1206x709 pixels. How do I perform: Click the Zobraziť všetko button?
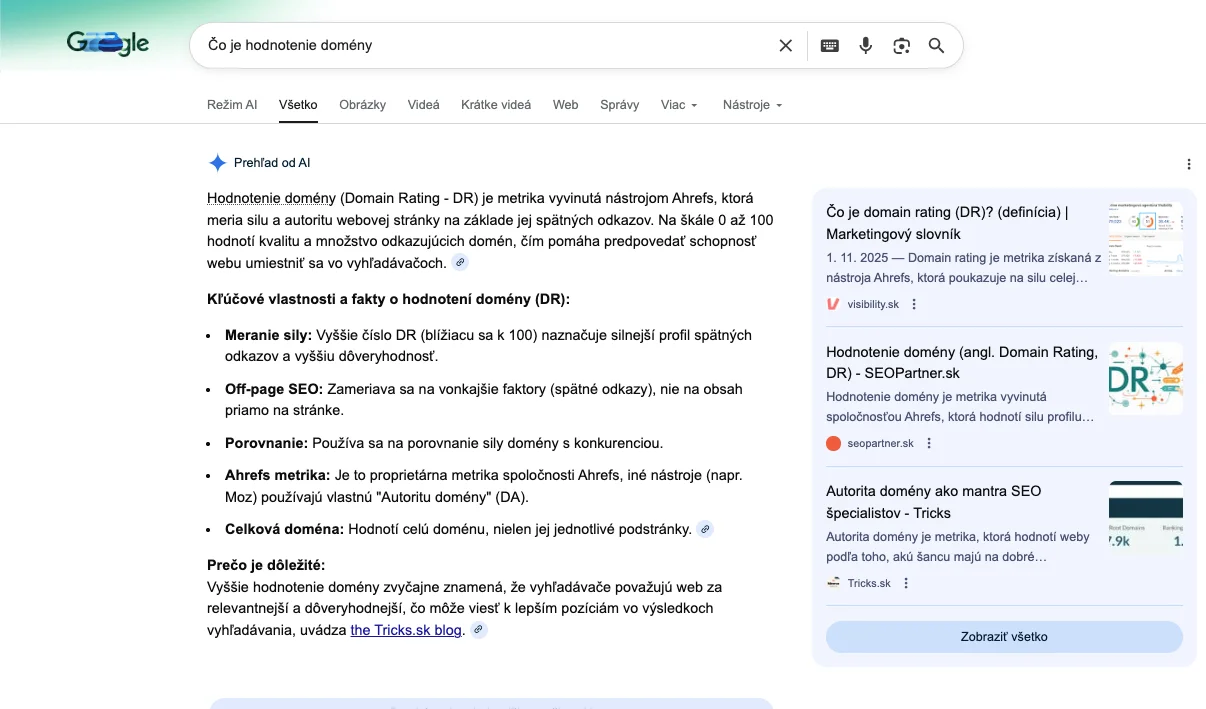click(x=1004, y=637)
